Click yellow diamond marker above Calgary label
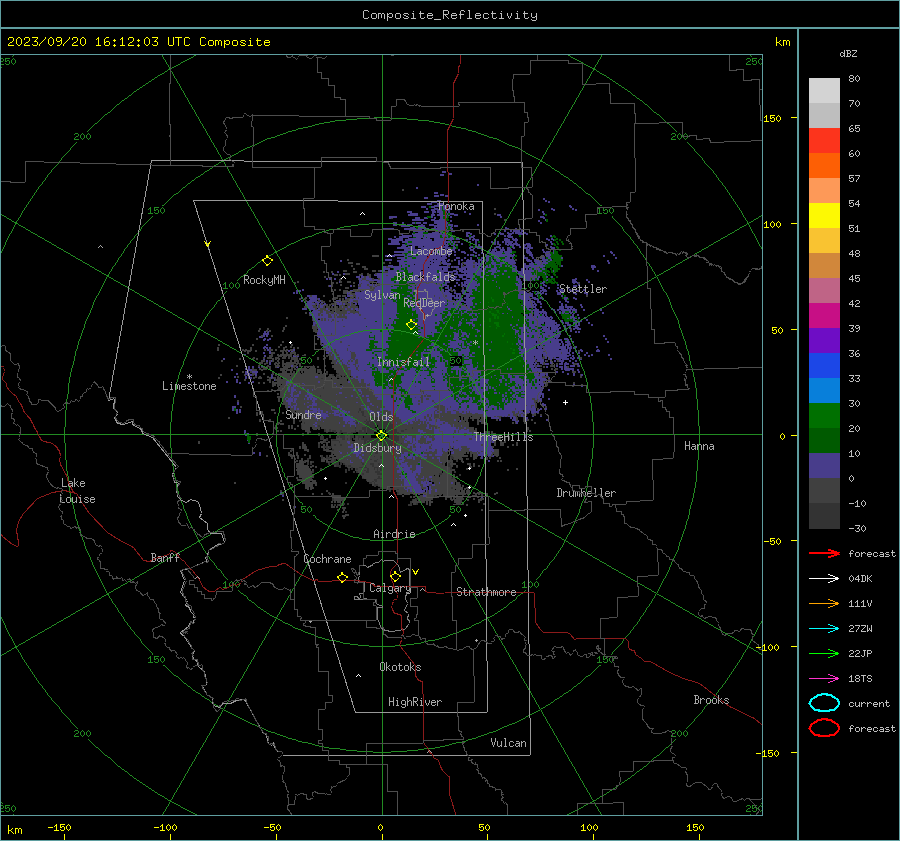900x841 pixels. click(x=395, y=576)
